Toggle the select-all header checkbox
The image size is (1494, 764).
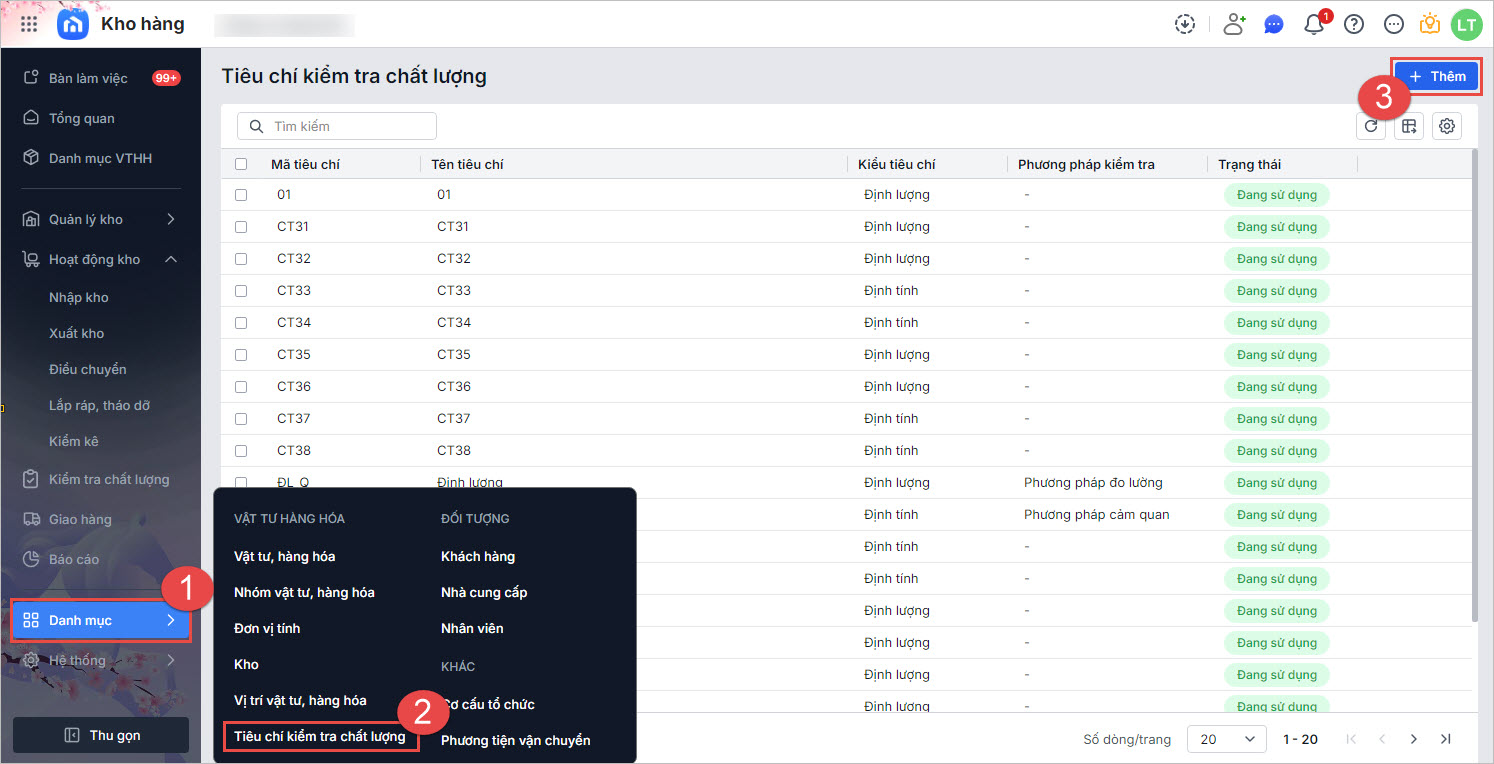pos(241,164)
